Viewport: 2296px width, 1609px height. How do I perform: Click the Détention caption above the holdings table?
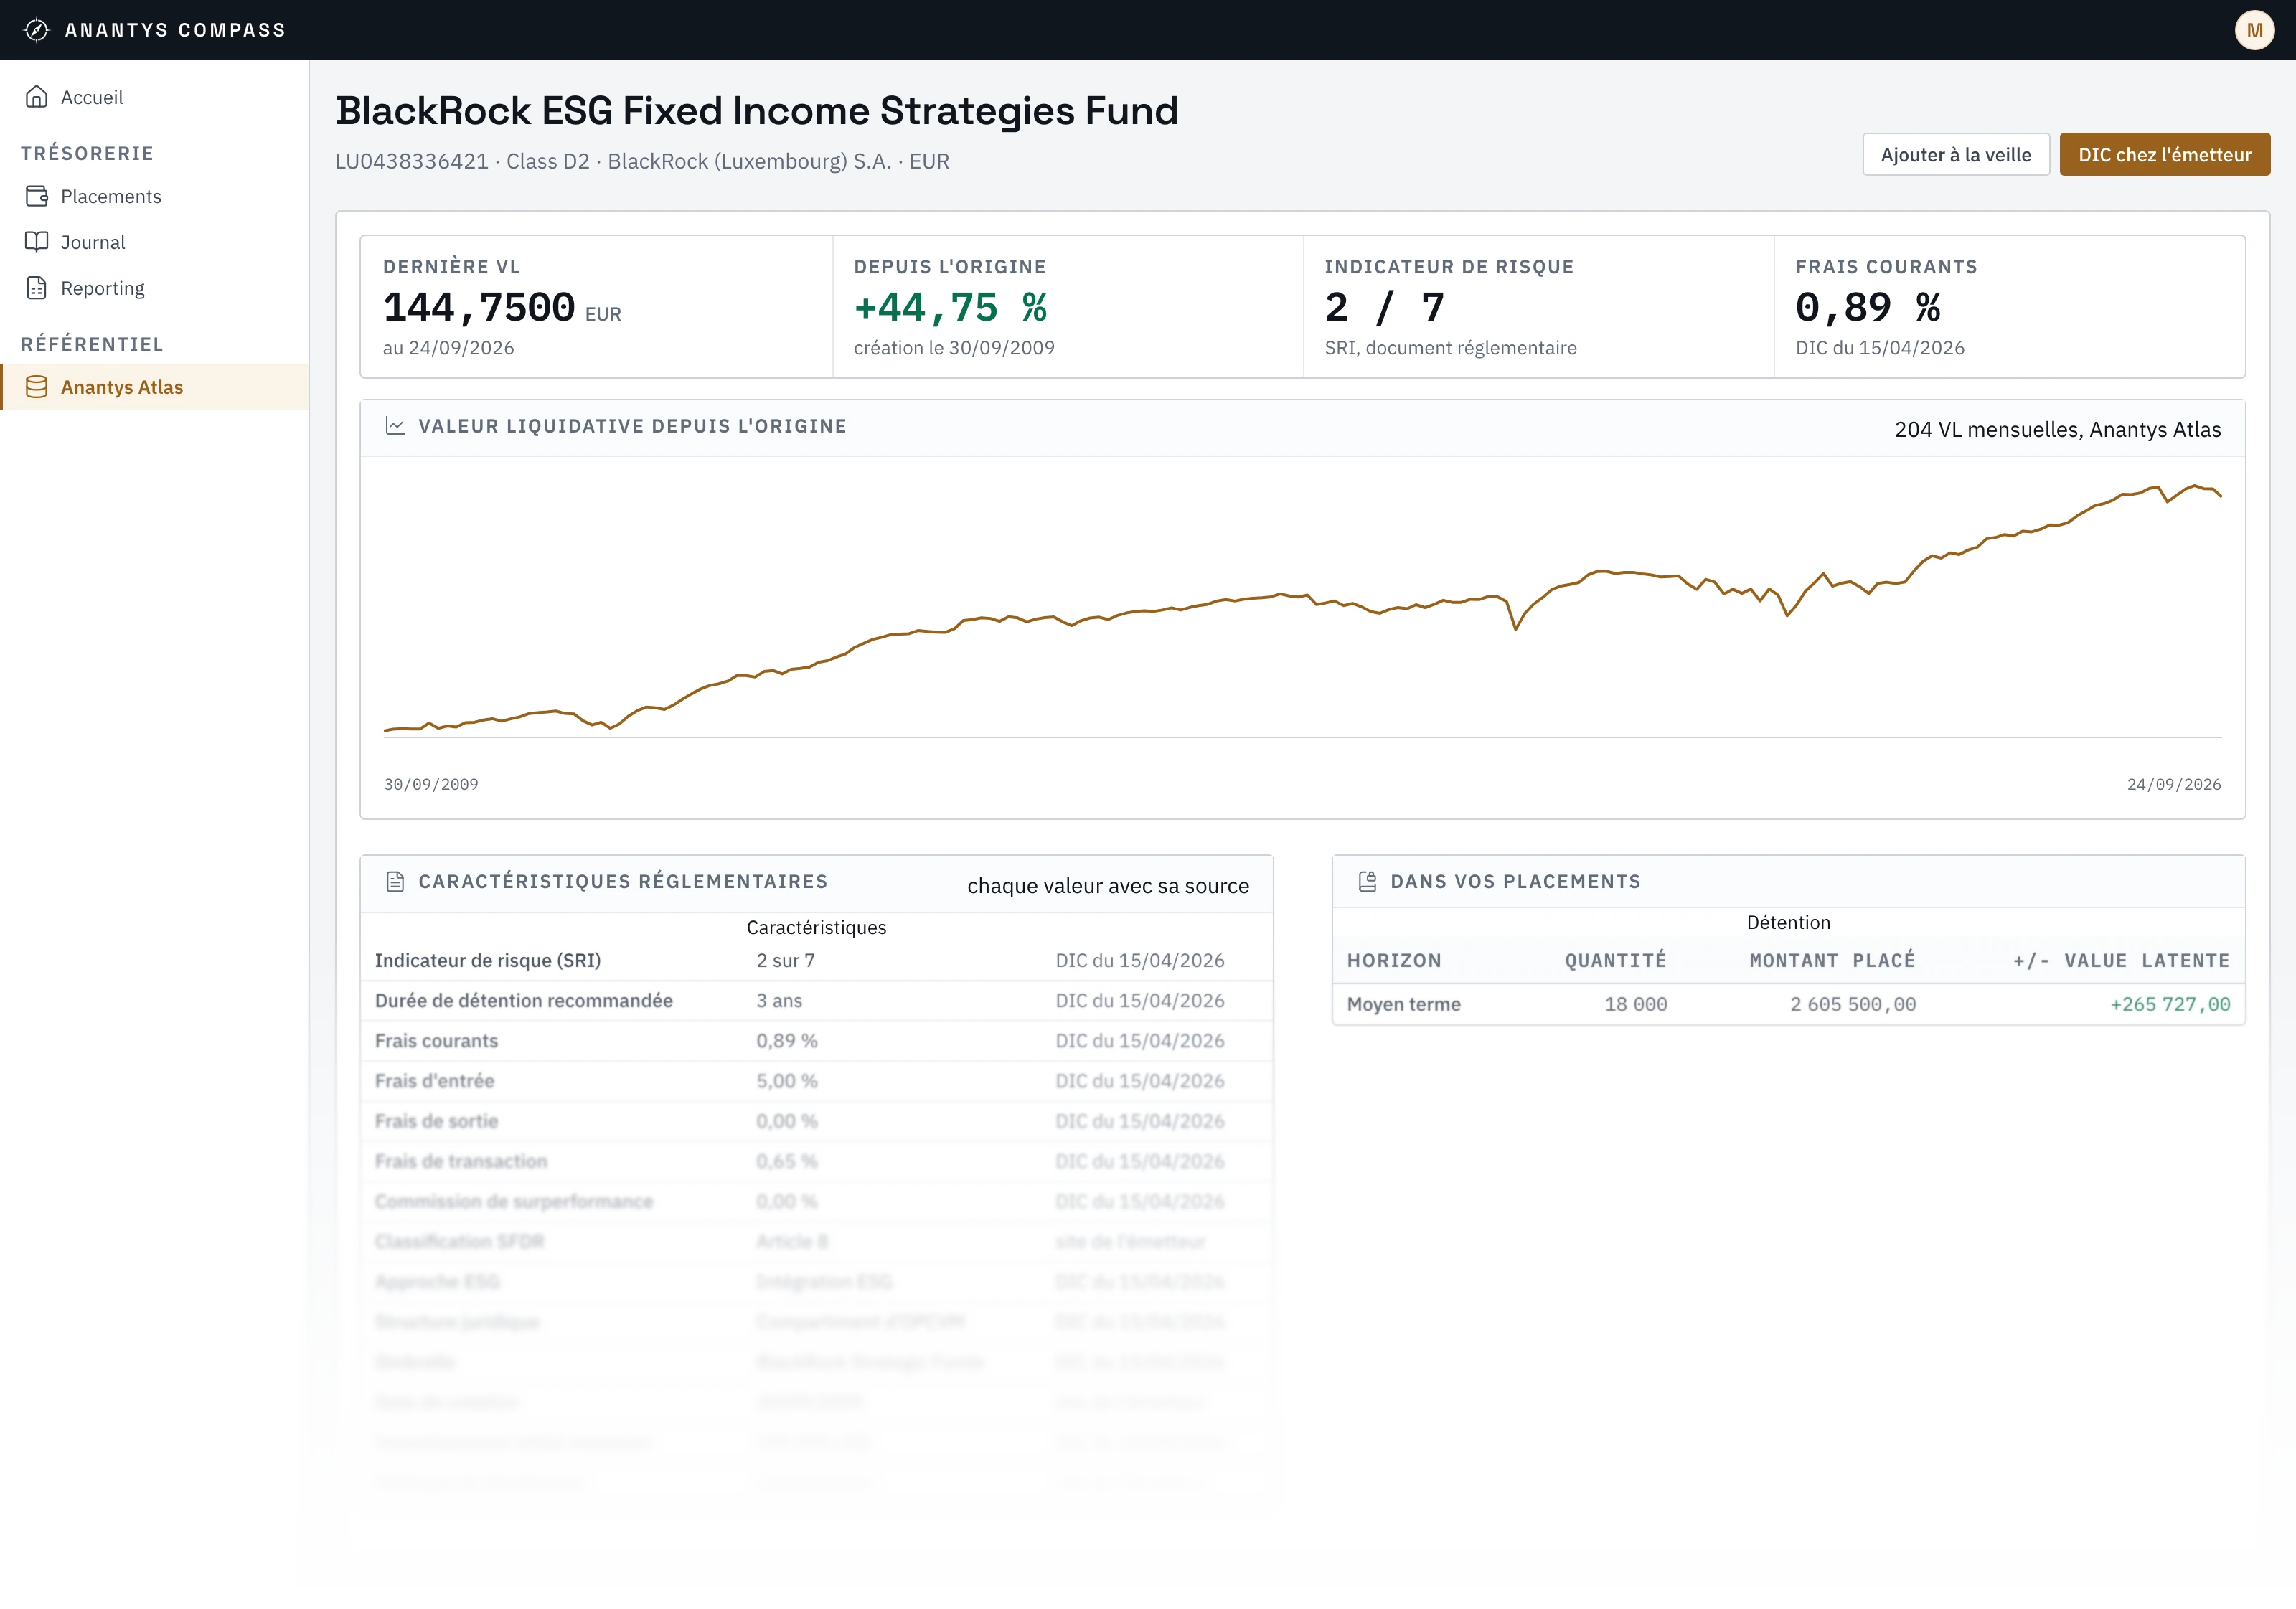[x=1788, y=923]
